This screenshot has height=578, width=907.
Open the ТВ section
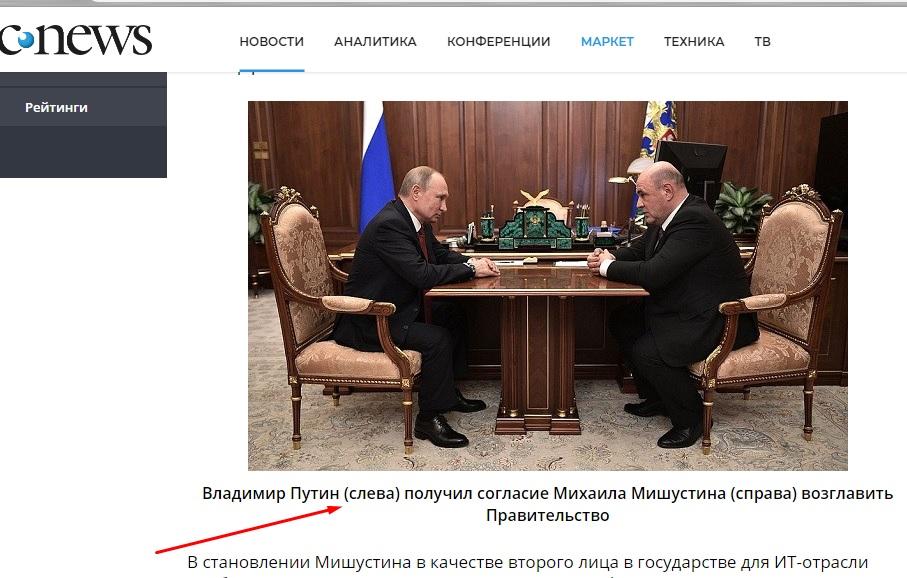tap(762, 42)
